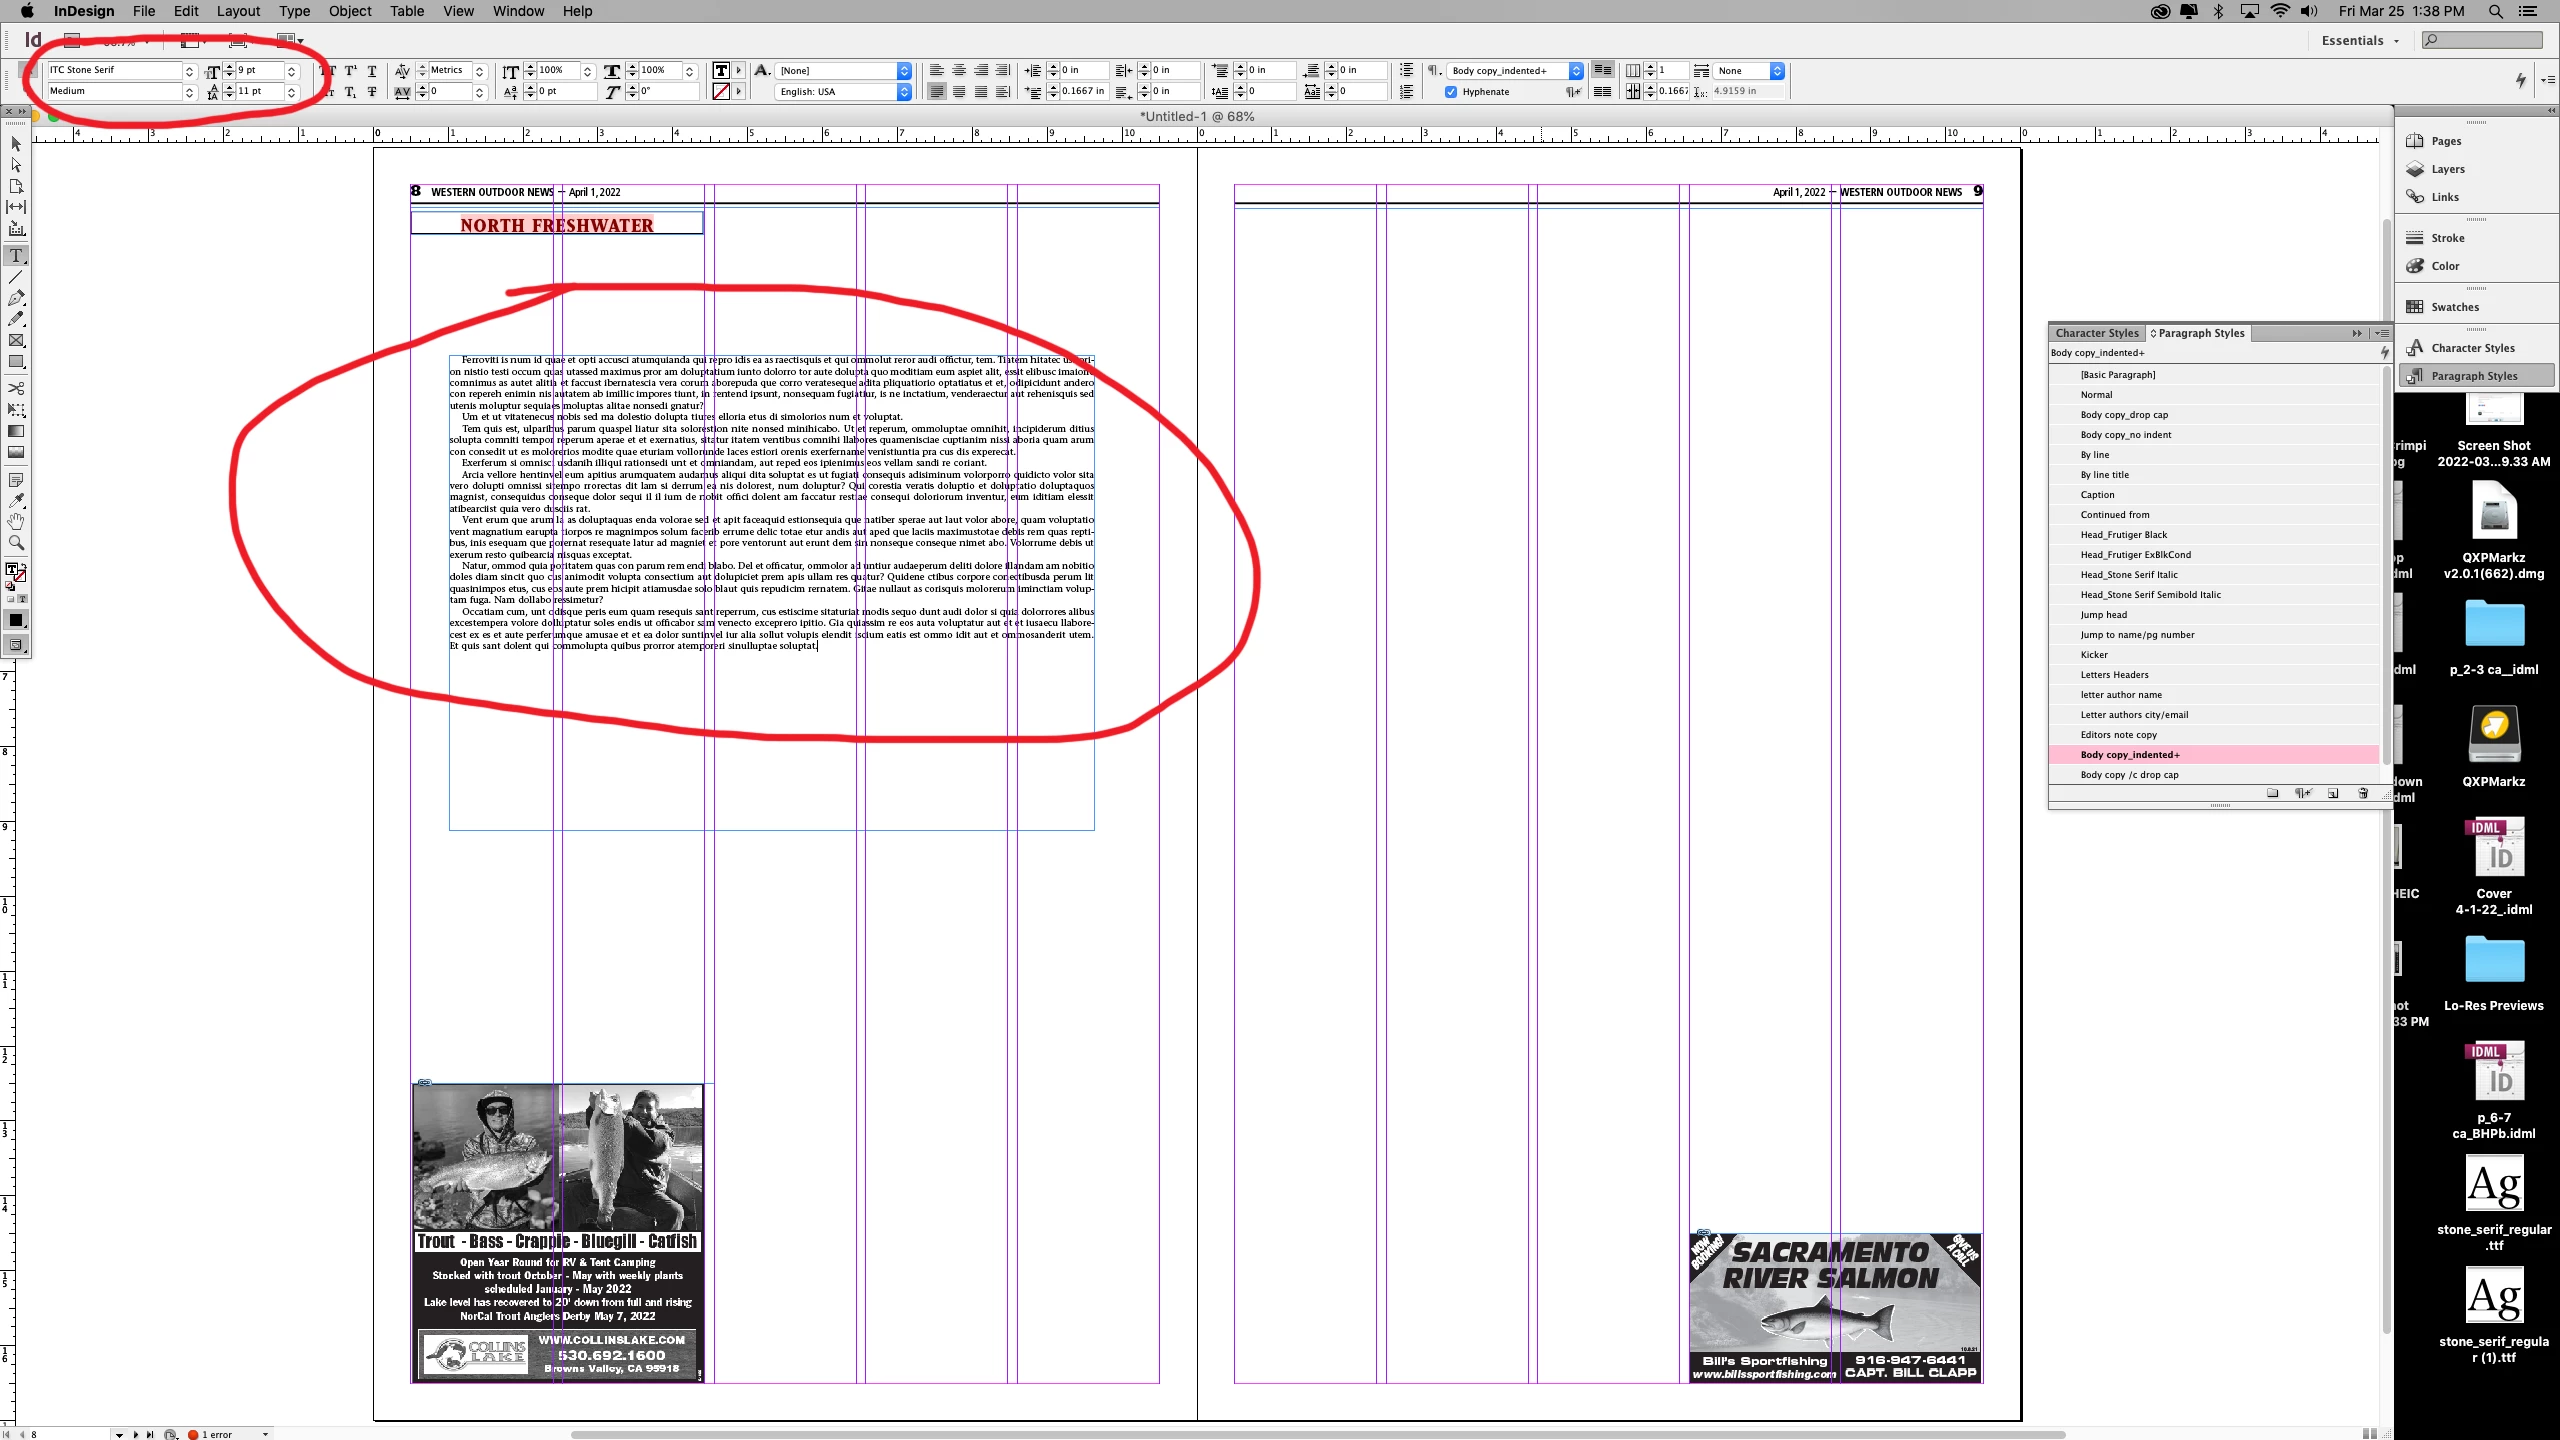The image size is (2560, 1440).
Task: Expand the Essentials workspace switcher
Action: pos(2361,41)
